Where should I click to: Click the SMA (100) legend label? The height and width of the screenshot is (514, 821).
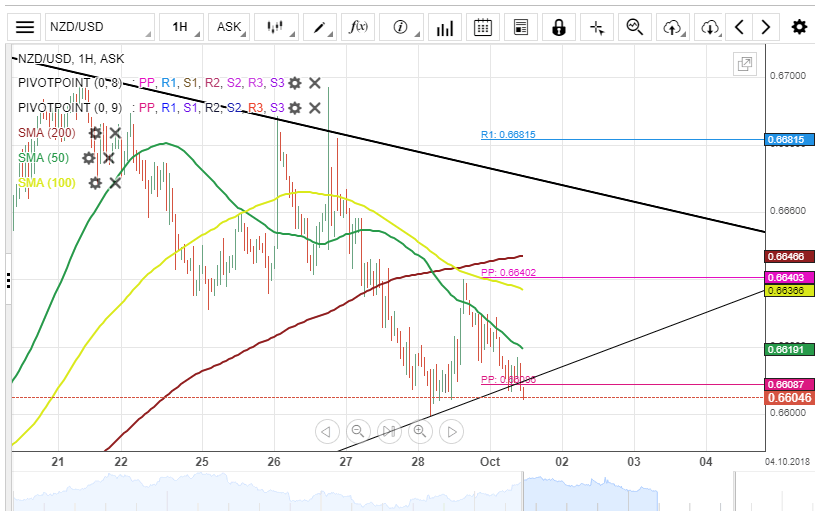[47, 183]
